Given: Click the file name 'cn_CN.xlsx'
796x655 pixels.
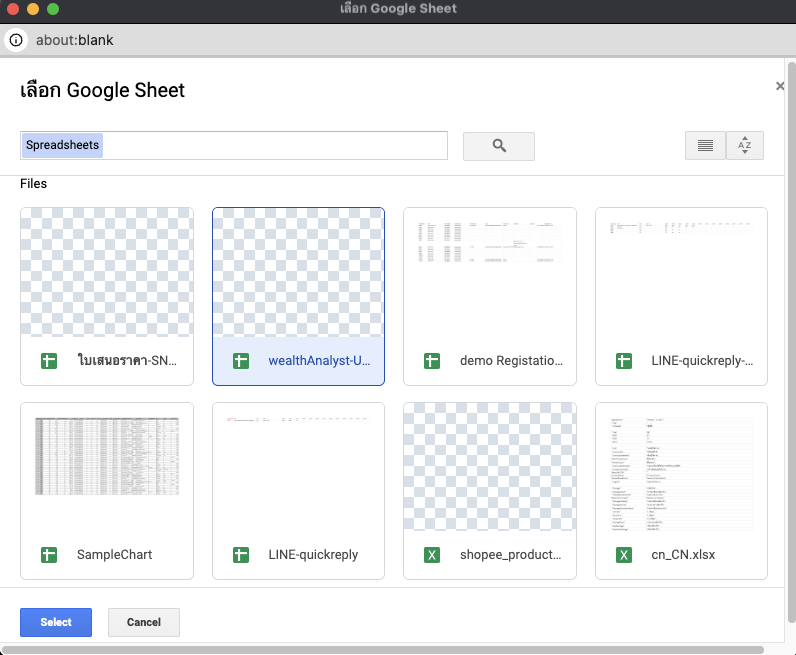Looking at the screenshot, I should tap(683, 555).
